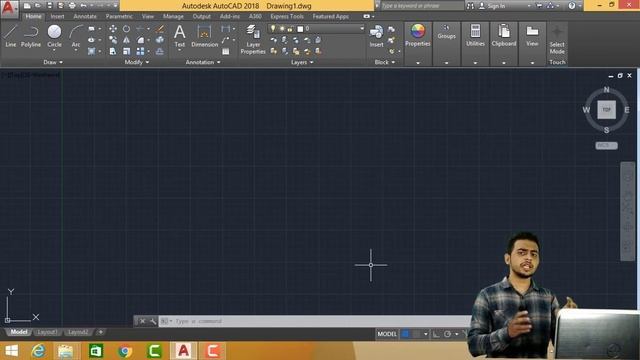Click the Copy tool in Modify panel
640x360 pixels.
click(113, 40)
